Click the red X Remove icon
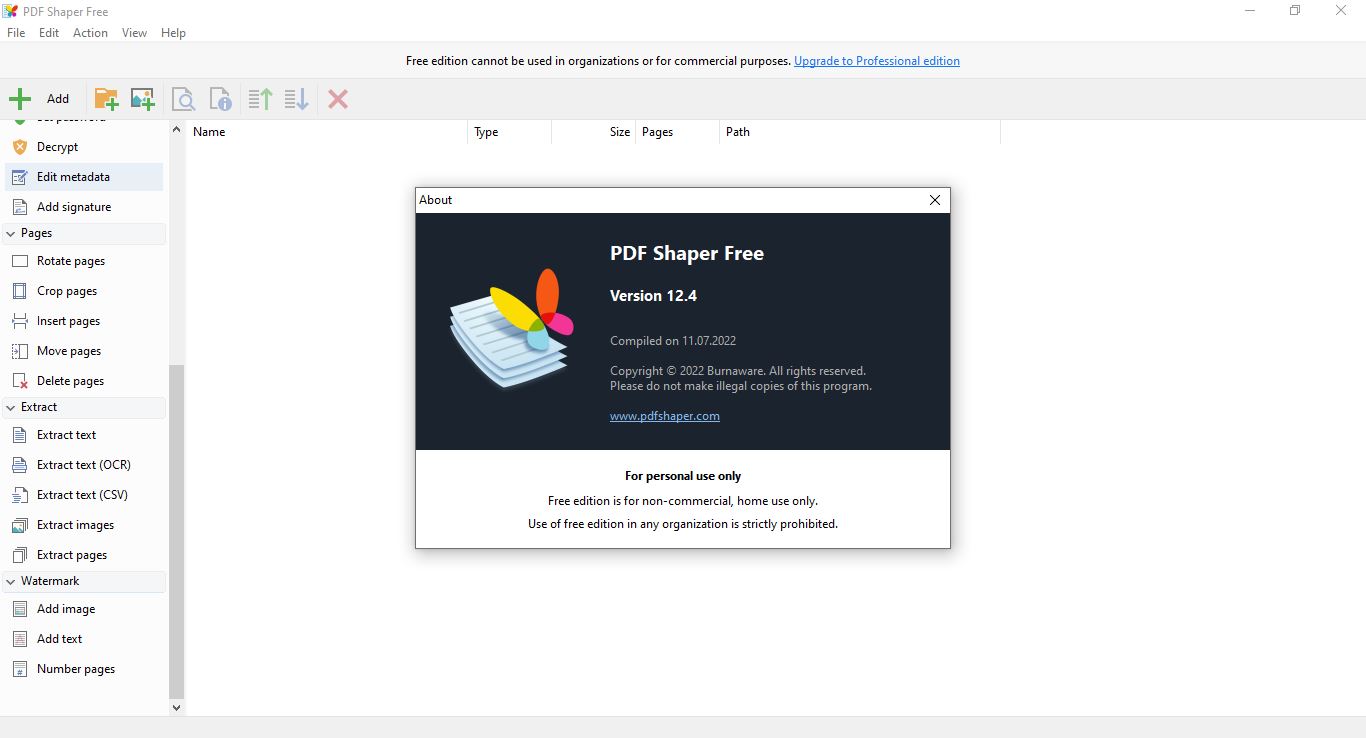 (338, 98)
